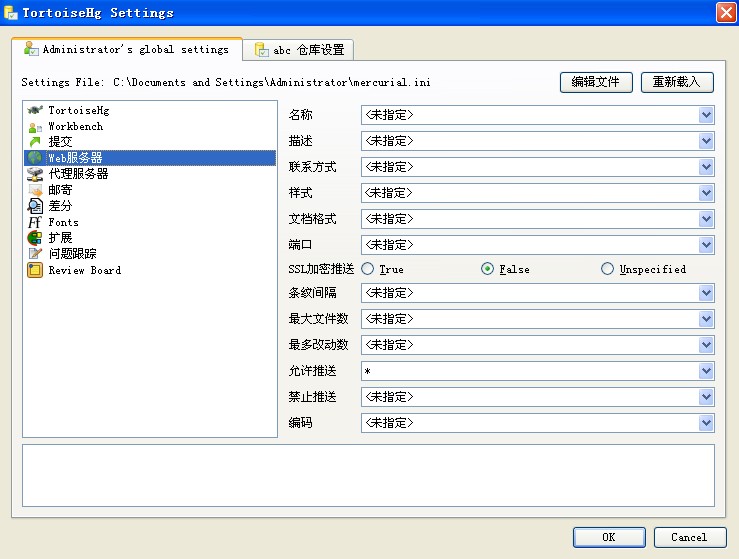Click the 差分 diff magnifier icon
The height and width of the screenshot is (559, 739).
tap(35, 206)
